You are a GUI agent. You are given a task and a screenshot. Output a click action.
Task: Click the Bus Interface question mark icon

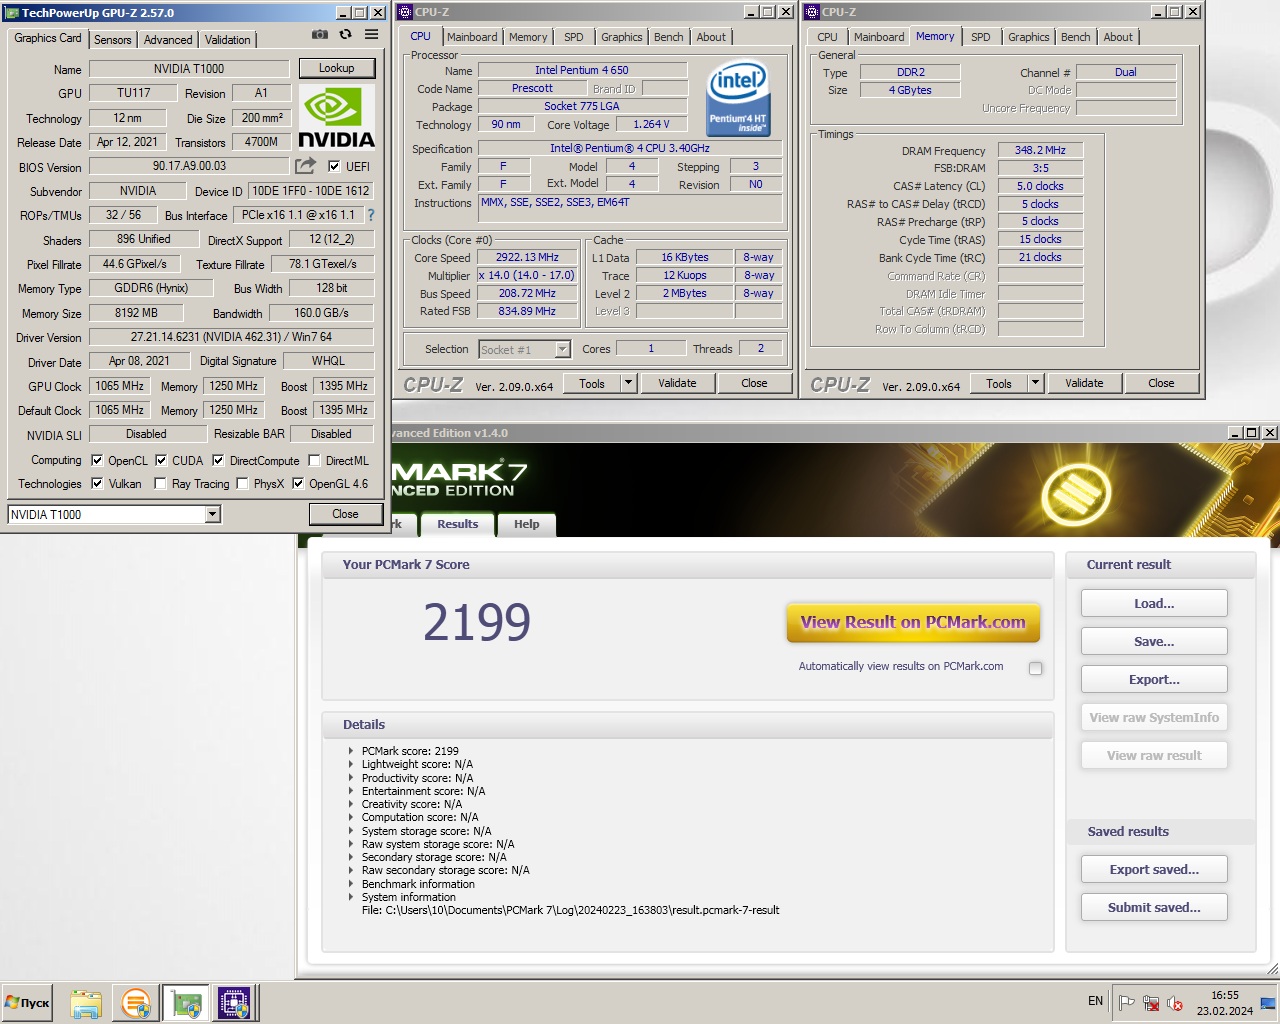point(371,215)
